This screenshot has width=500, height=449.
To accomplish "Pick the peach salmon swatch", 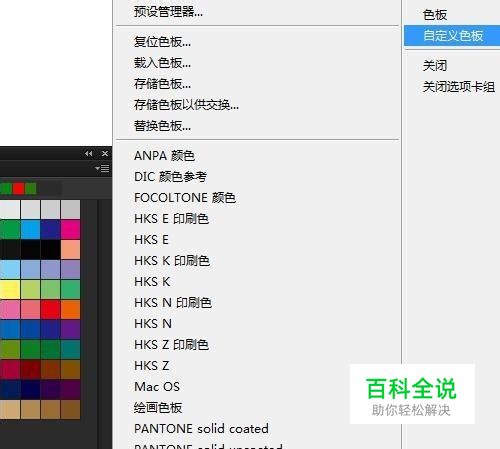I will coord(71,249).
